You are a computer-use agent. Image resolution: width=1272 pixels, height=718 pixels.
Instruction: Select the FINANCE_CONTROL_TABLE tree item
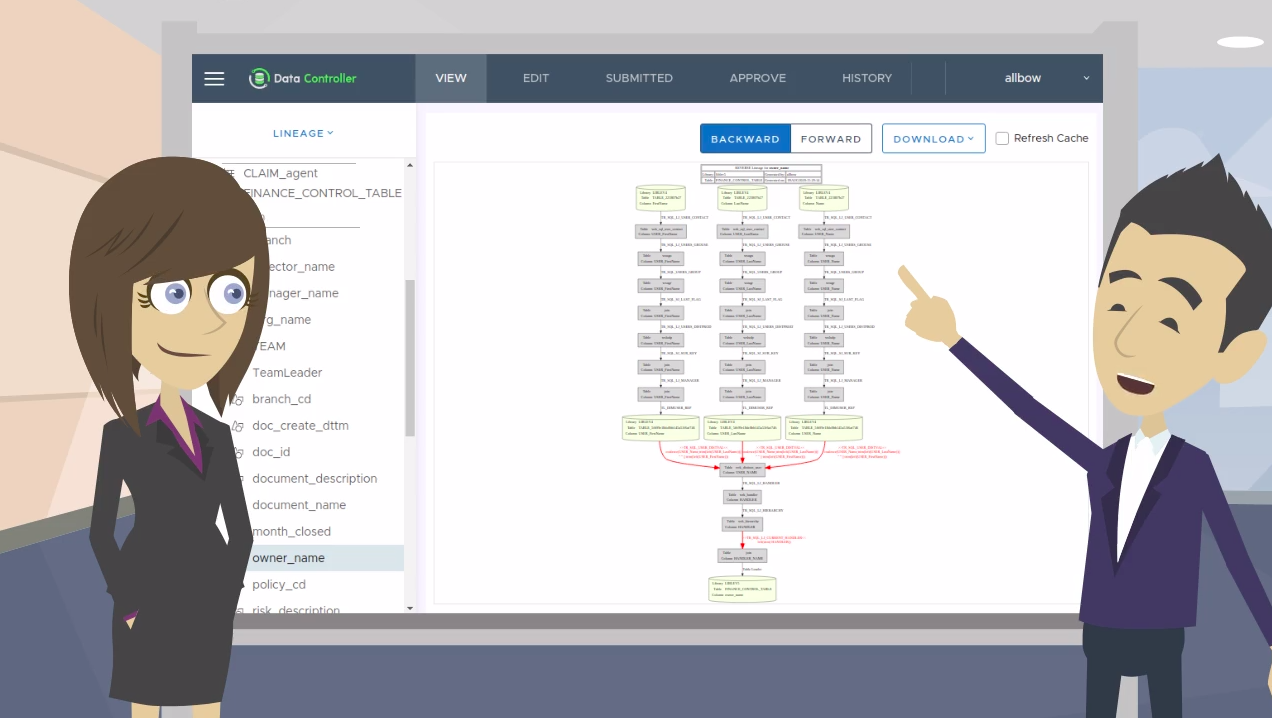[322, 193]
